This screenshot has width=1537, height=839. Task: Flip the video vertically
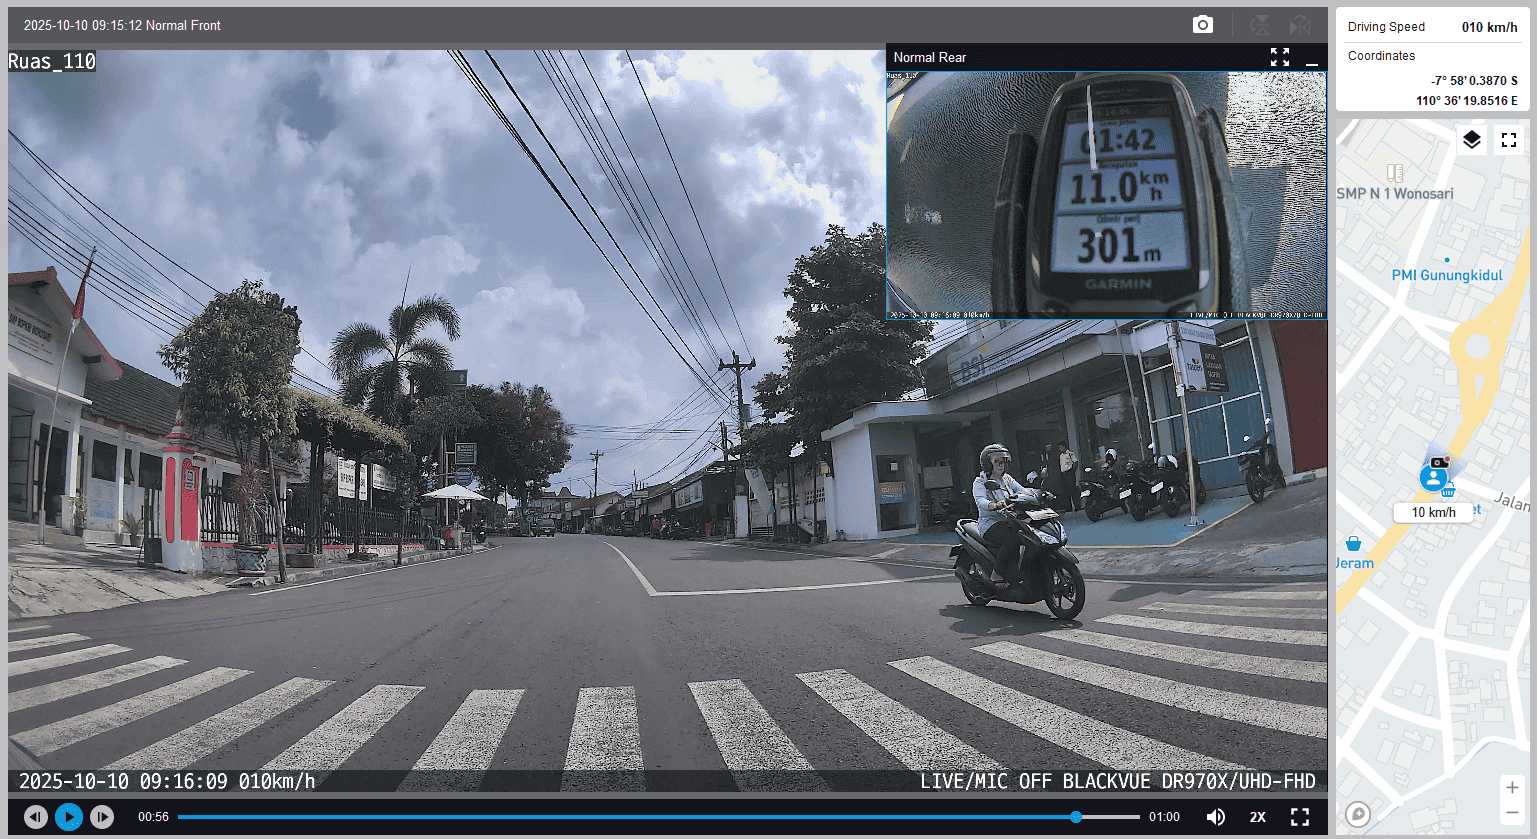[1260, 25]
